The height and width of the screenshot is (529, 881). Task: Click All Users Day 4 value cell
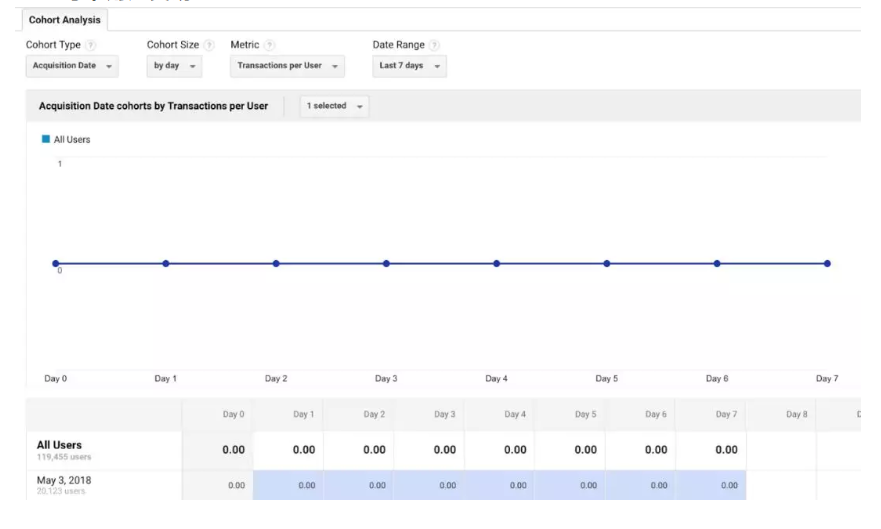click(515, 450)
